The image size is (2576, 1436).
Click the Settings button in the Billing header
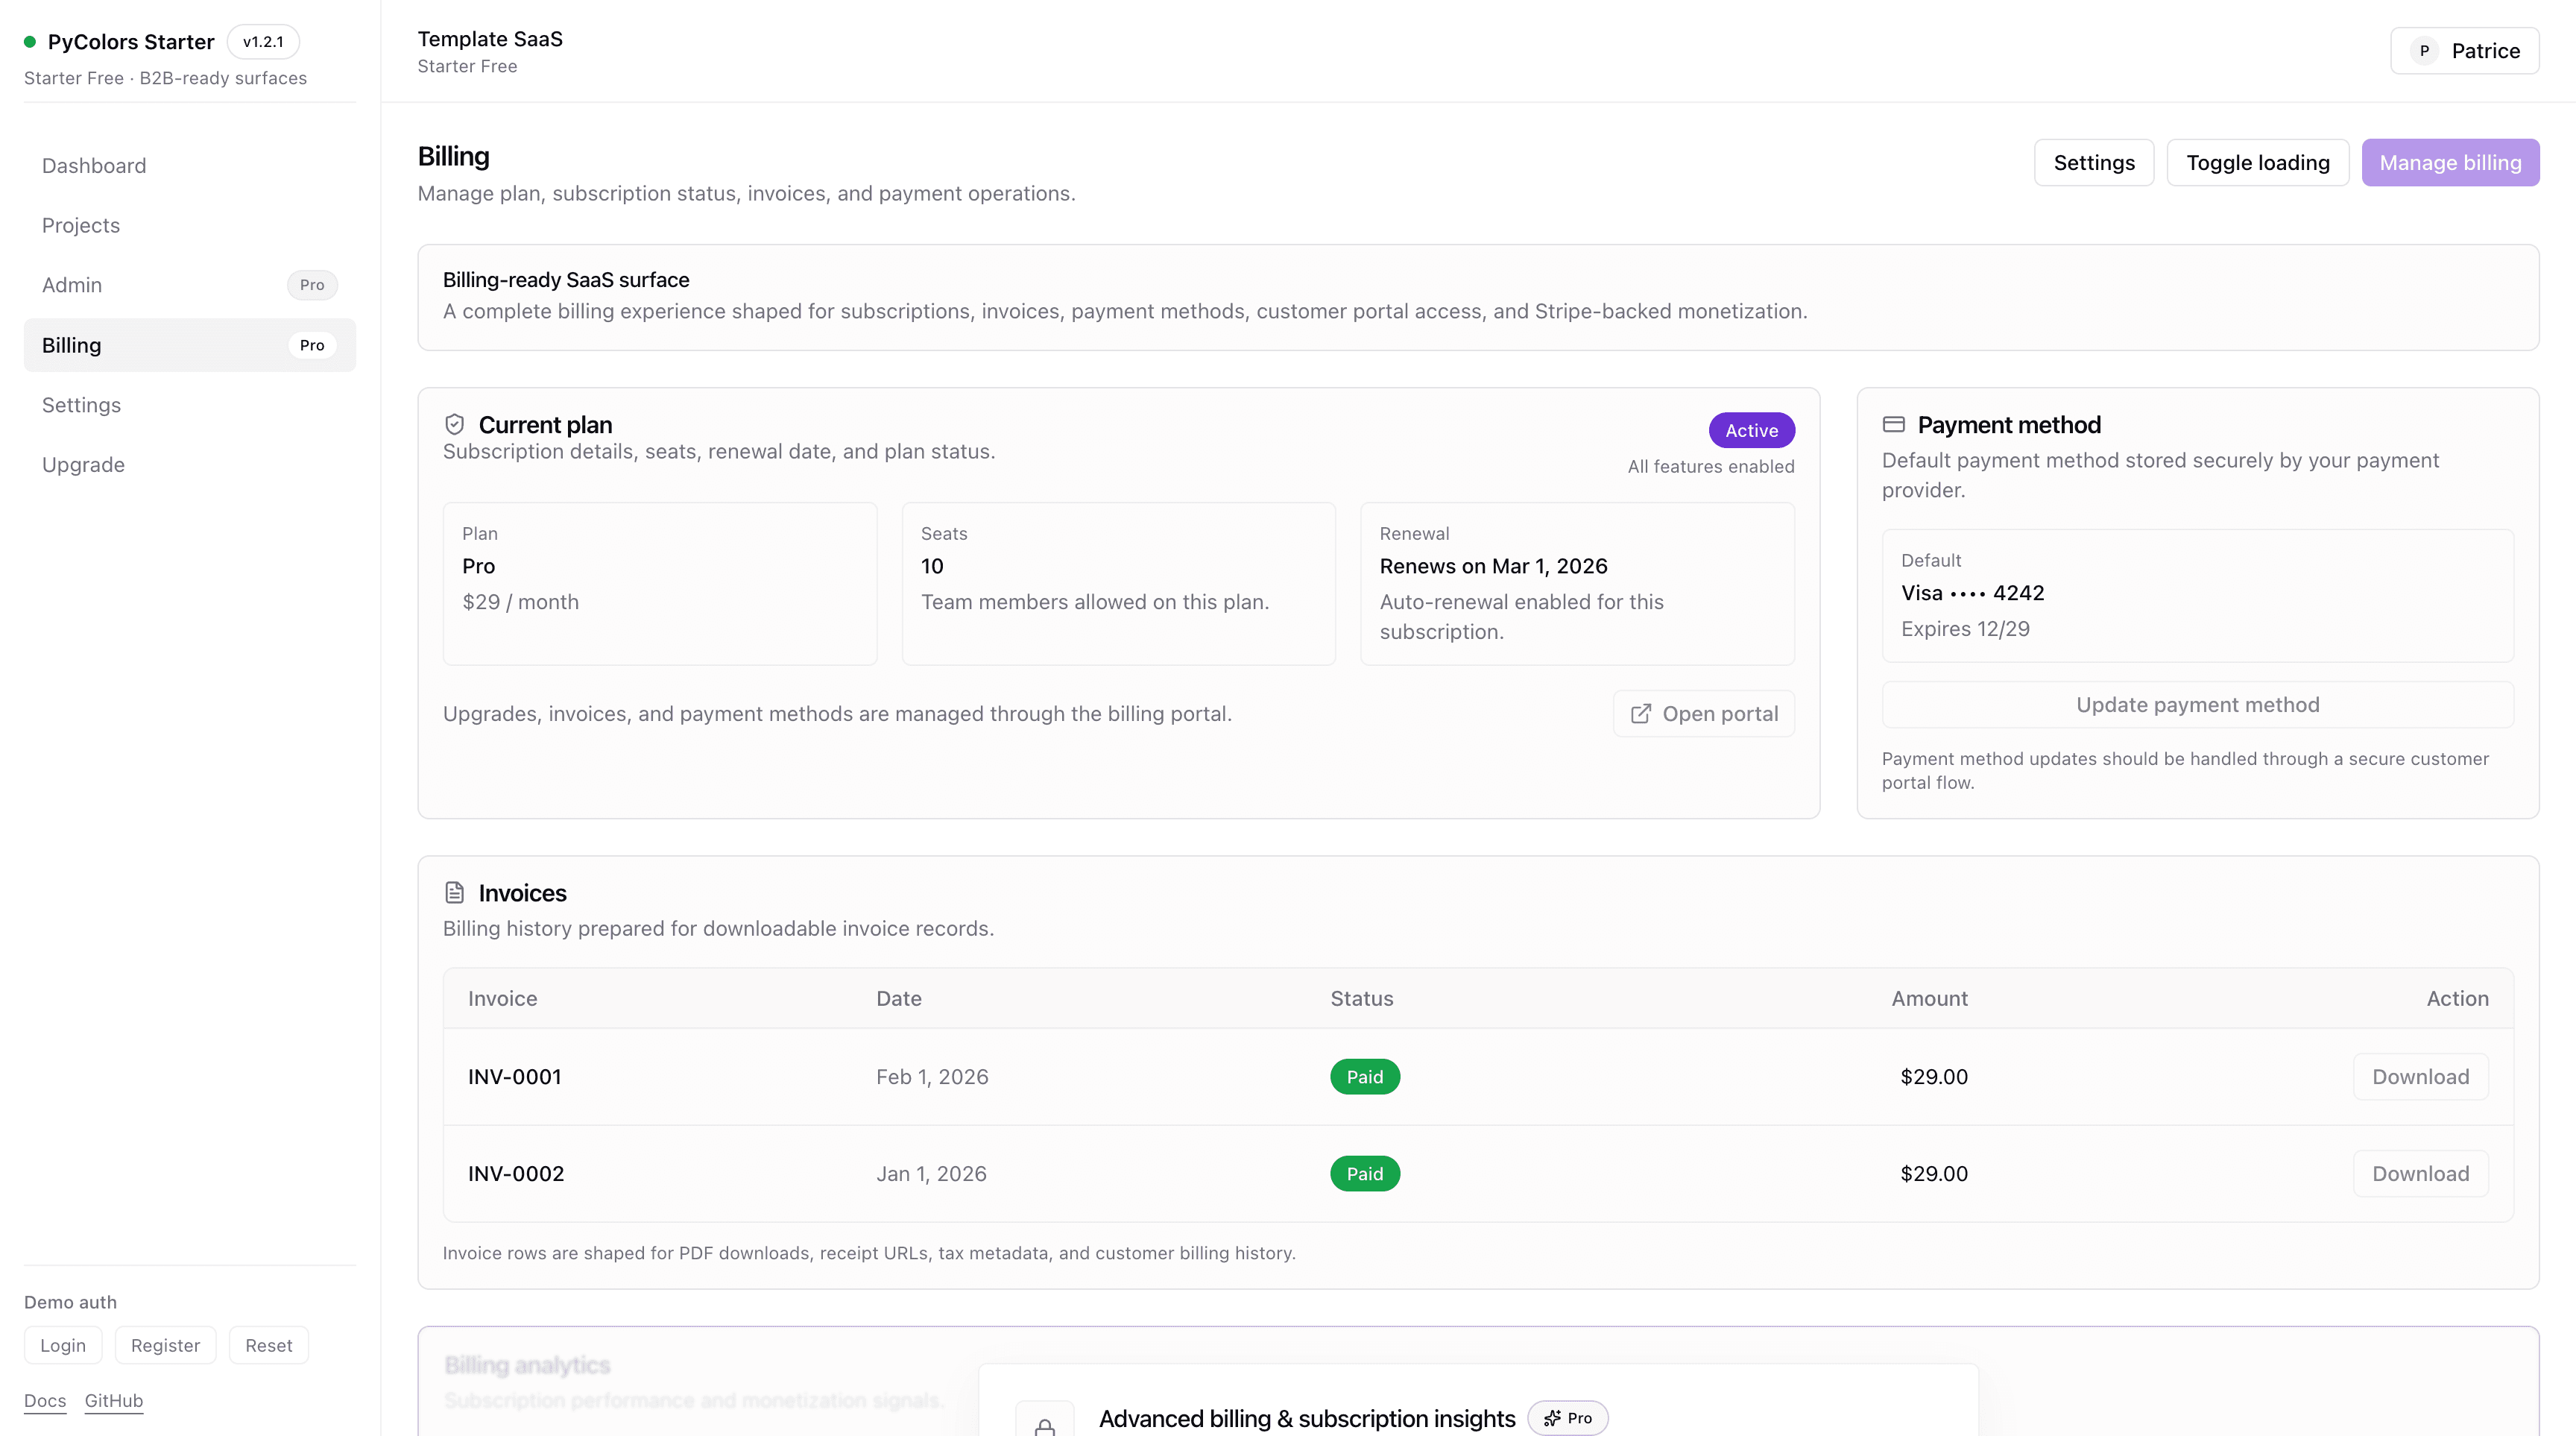point(2093,163)
